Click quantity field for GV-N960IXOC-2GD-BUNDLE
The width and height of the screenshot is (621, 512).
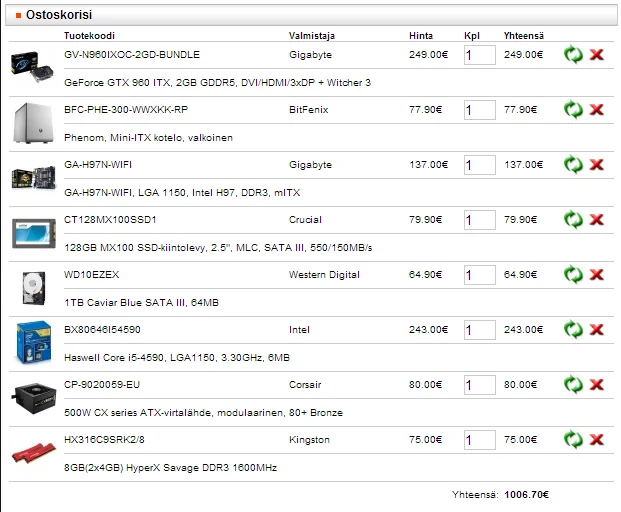click(479, 55)
